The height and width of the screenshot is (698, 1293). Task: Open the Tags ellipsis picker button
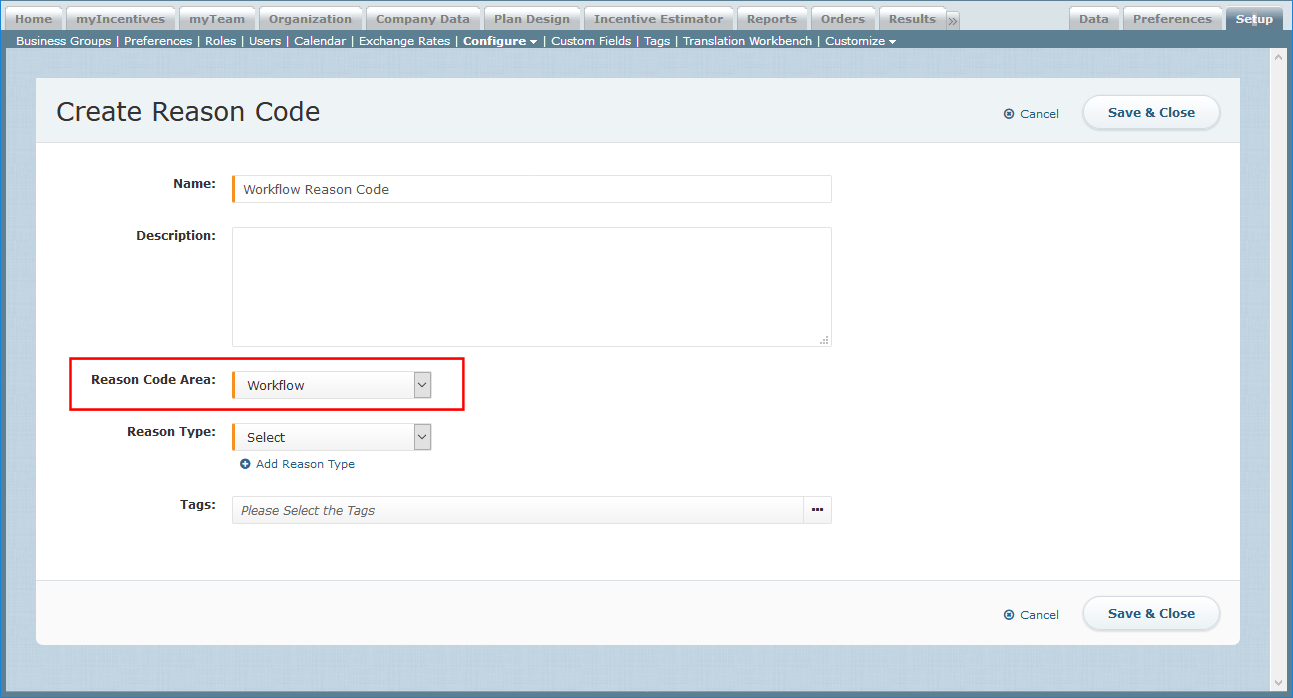pyautogui.click(x=817, y=510)
